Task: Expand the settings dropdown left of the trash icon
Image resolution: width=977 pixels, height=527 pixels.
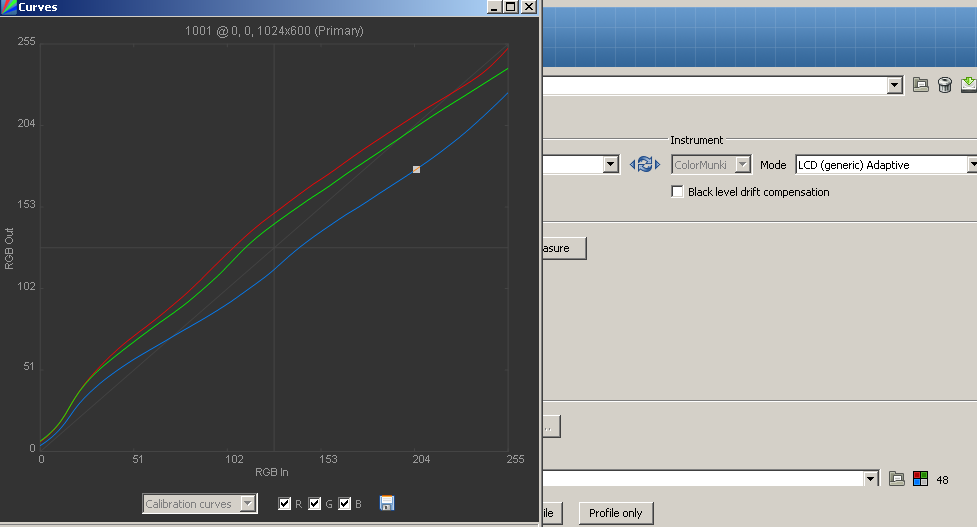Action: tap(895, 85)
